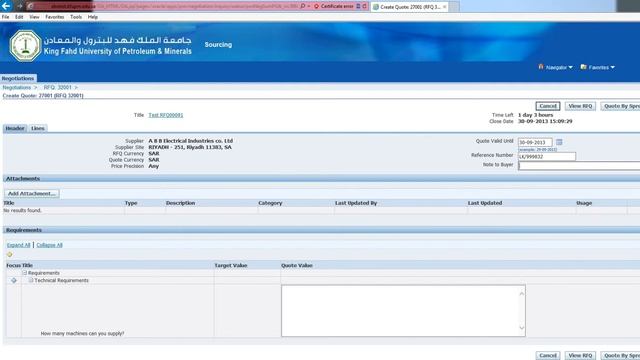
Task: Click the yellow focus icon under Expand All
Action: 9,254
